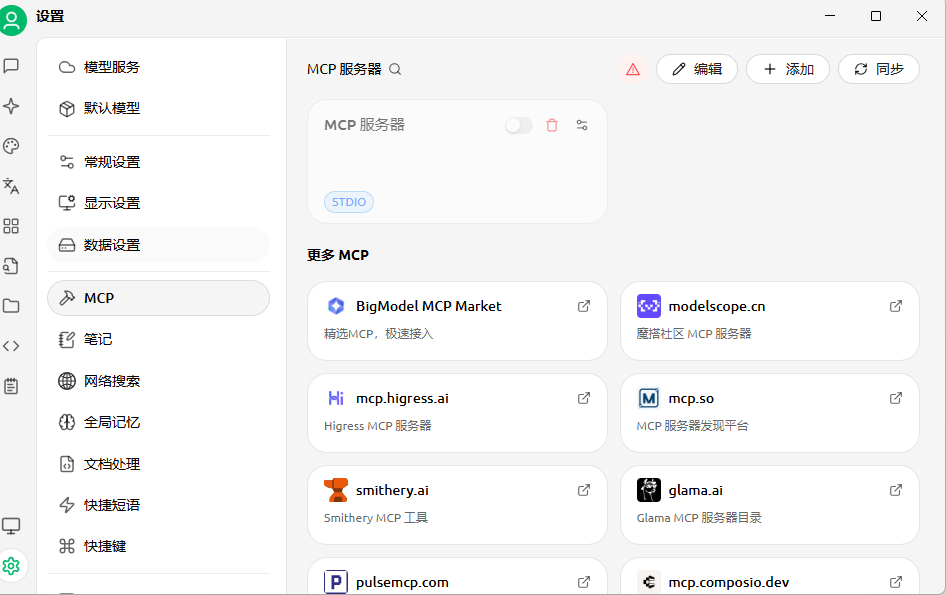Viewport: 946px width, 595px height.
Task: Open the modelscope.cn card
Action: pos(770,321)
